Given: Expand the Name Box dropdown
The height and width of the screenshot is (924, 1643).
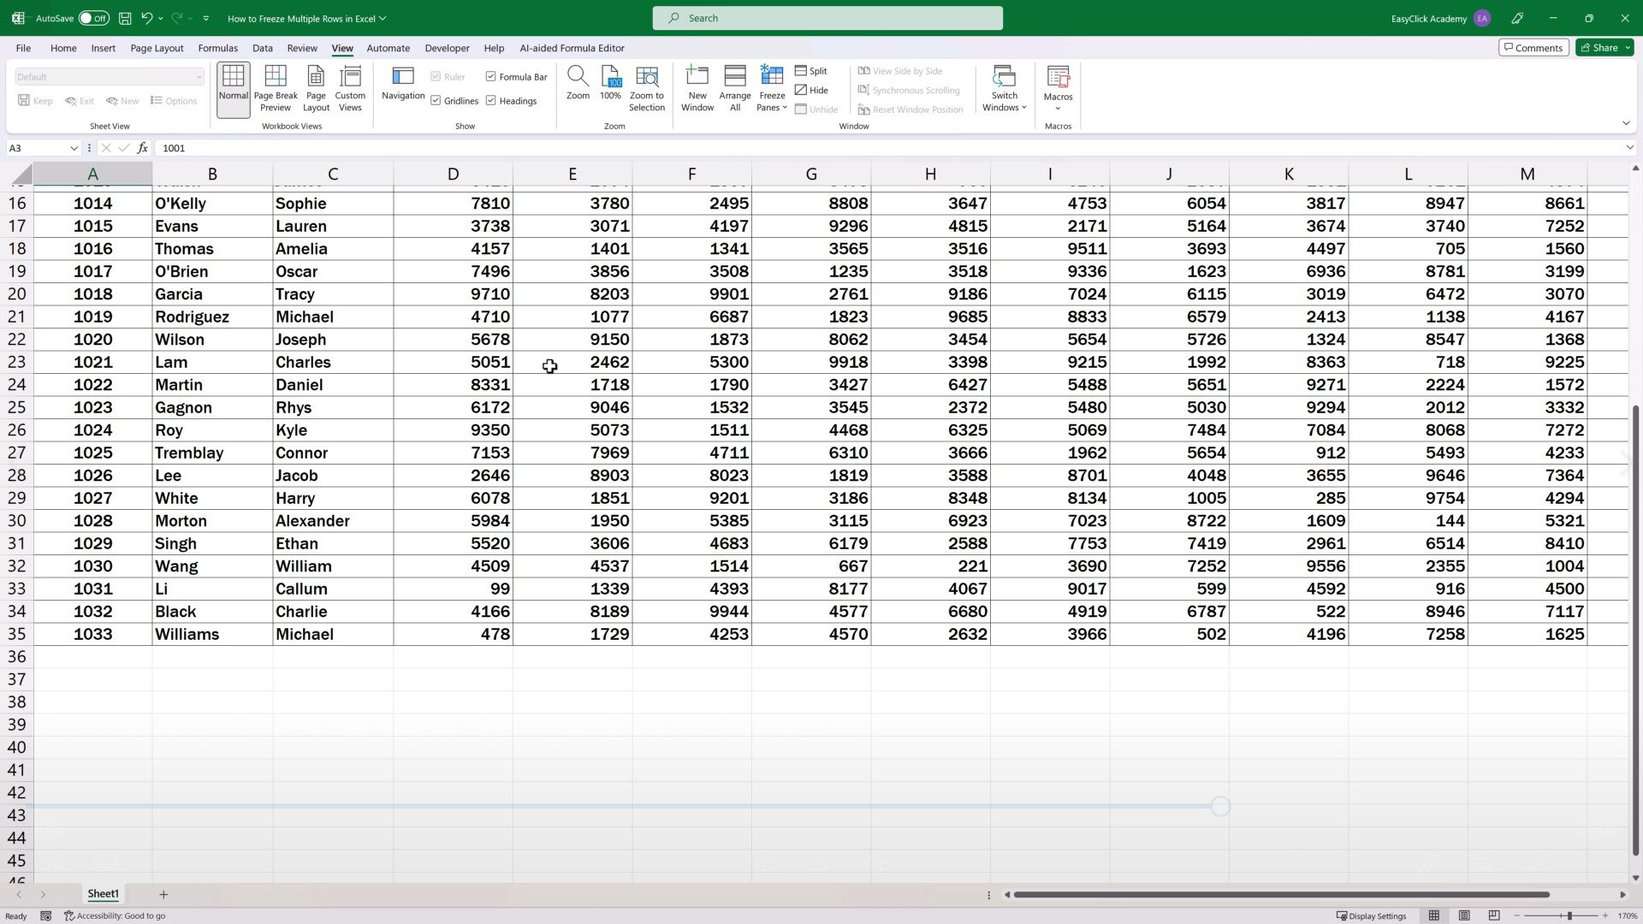Looking at the screenshot, I should [74, 148].
